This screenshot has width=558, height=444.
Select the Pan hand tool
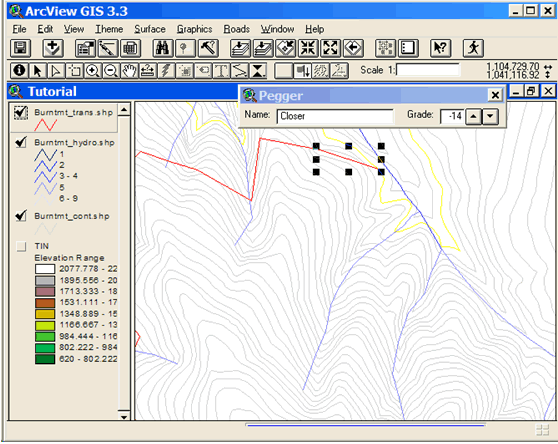[x=130, y=70]
